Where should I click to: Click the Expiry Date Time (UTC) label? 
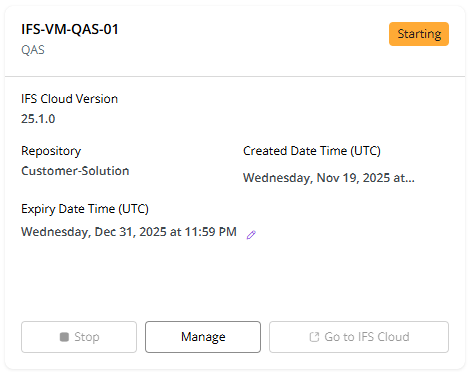[x=85, y=209]
